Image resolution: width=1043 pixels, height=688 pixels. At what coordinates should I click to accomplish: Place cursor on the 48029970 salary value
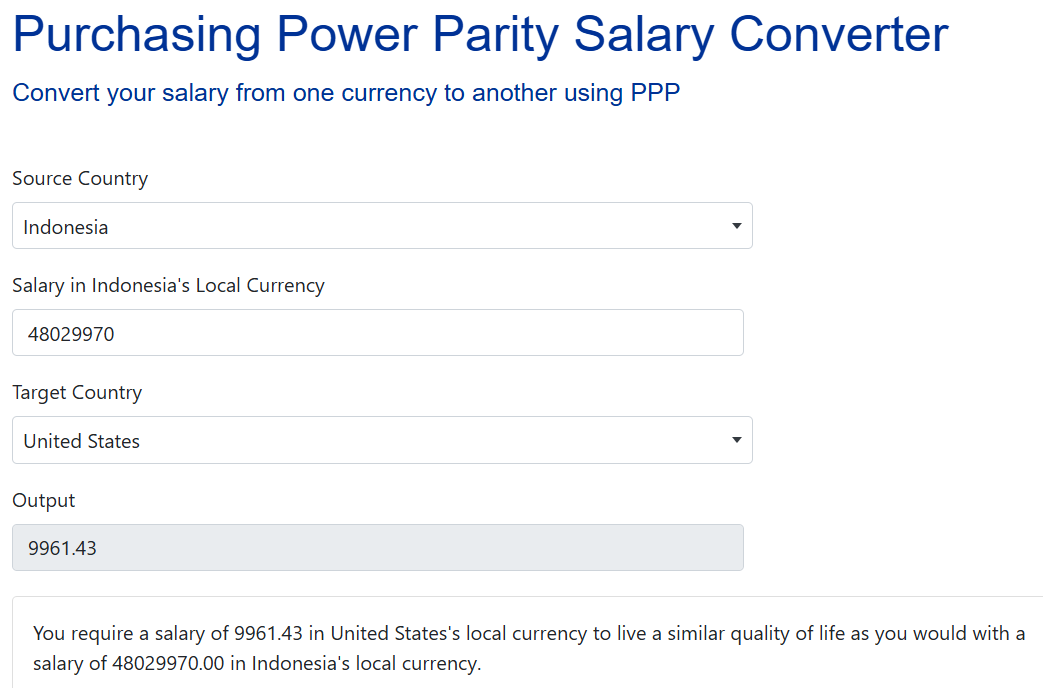click(71, 334)
